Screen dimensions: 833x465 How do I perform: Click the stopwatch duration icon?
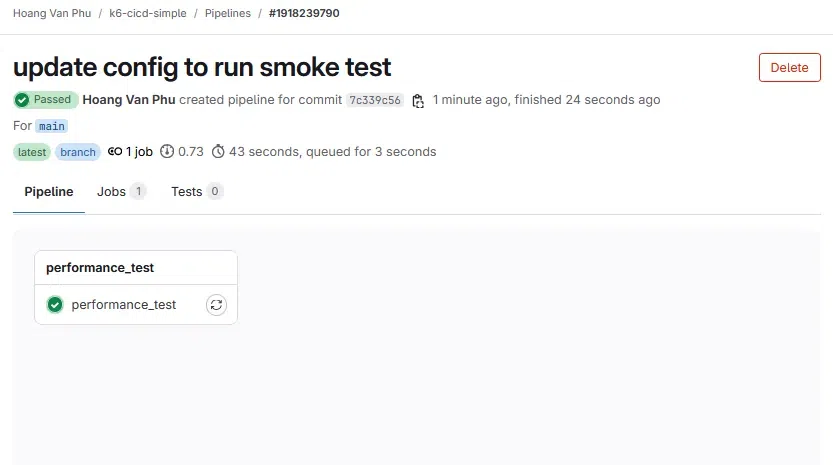coord(218,151)
